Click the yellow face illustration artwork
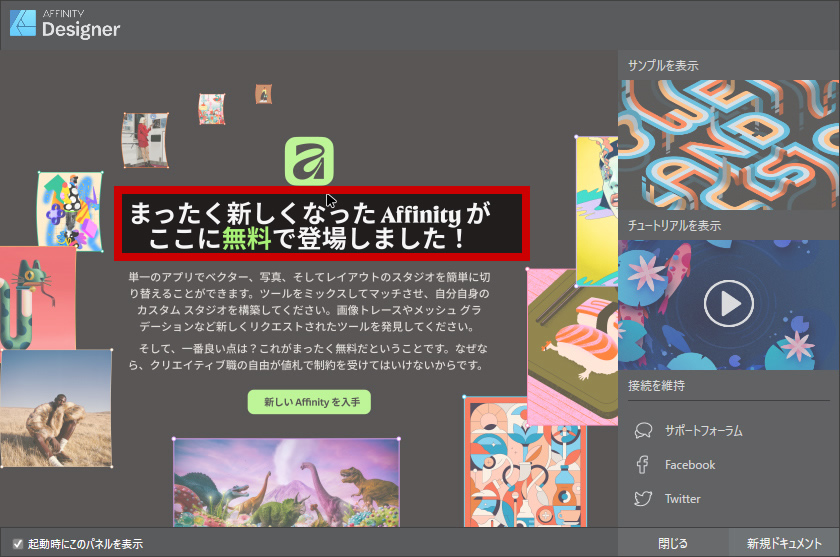 tap(597, 210)
